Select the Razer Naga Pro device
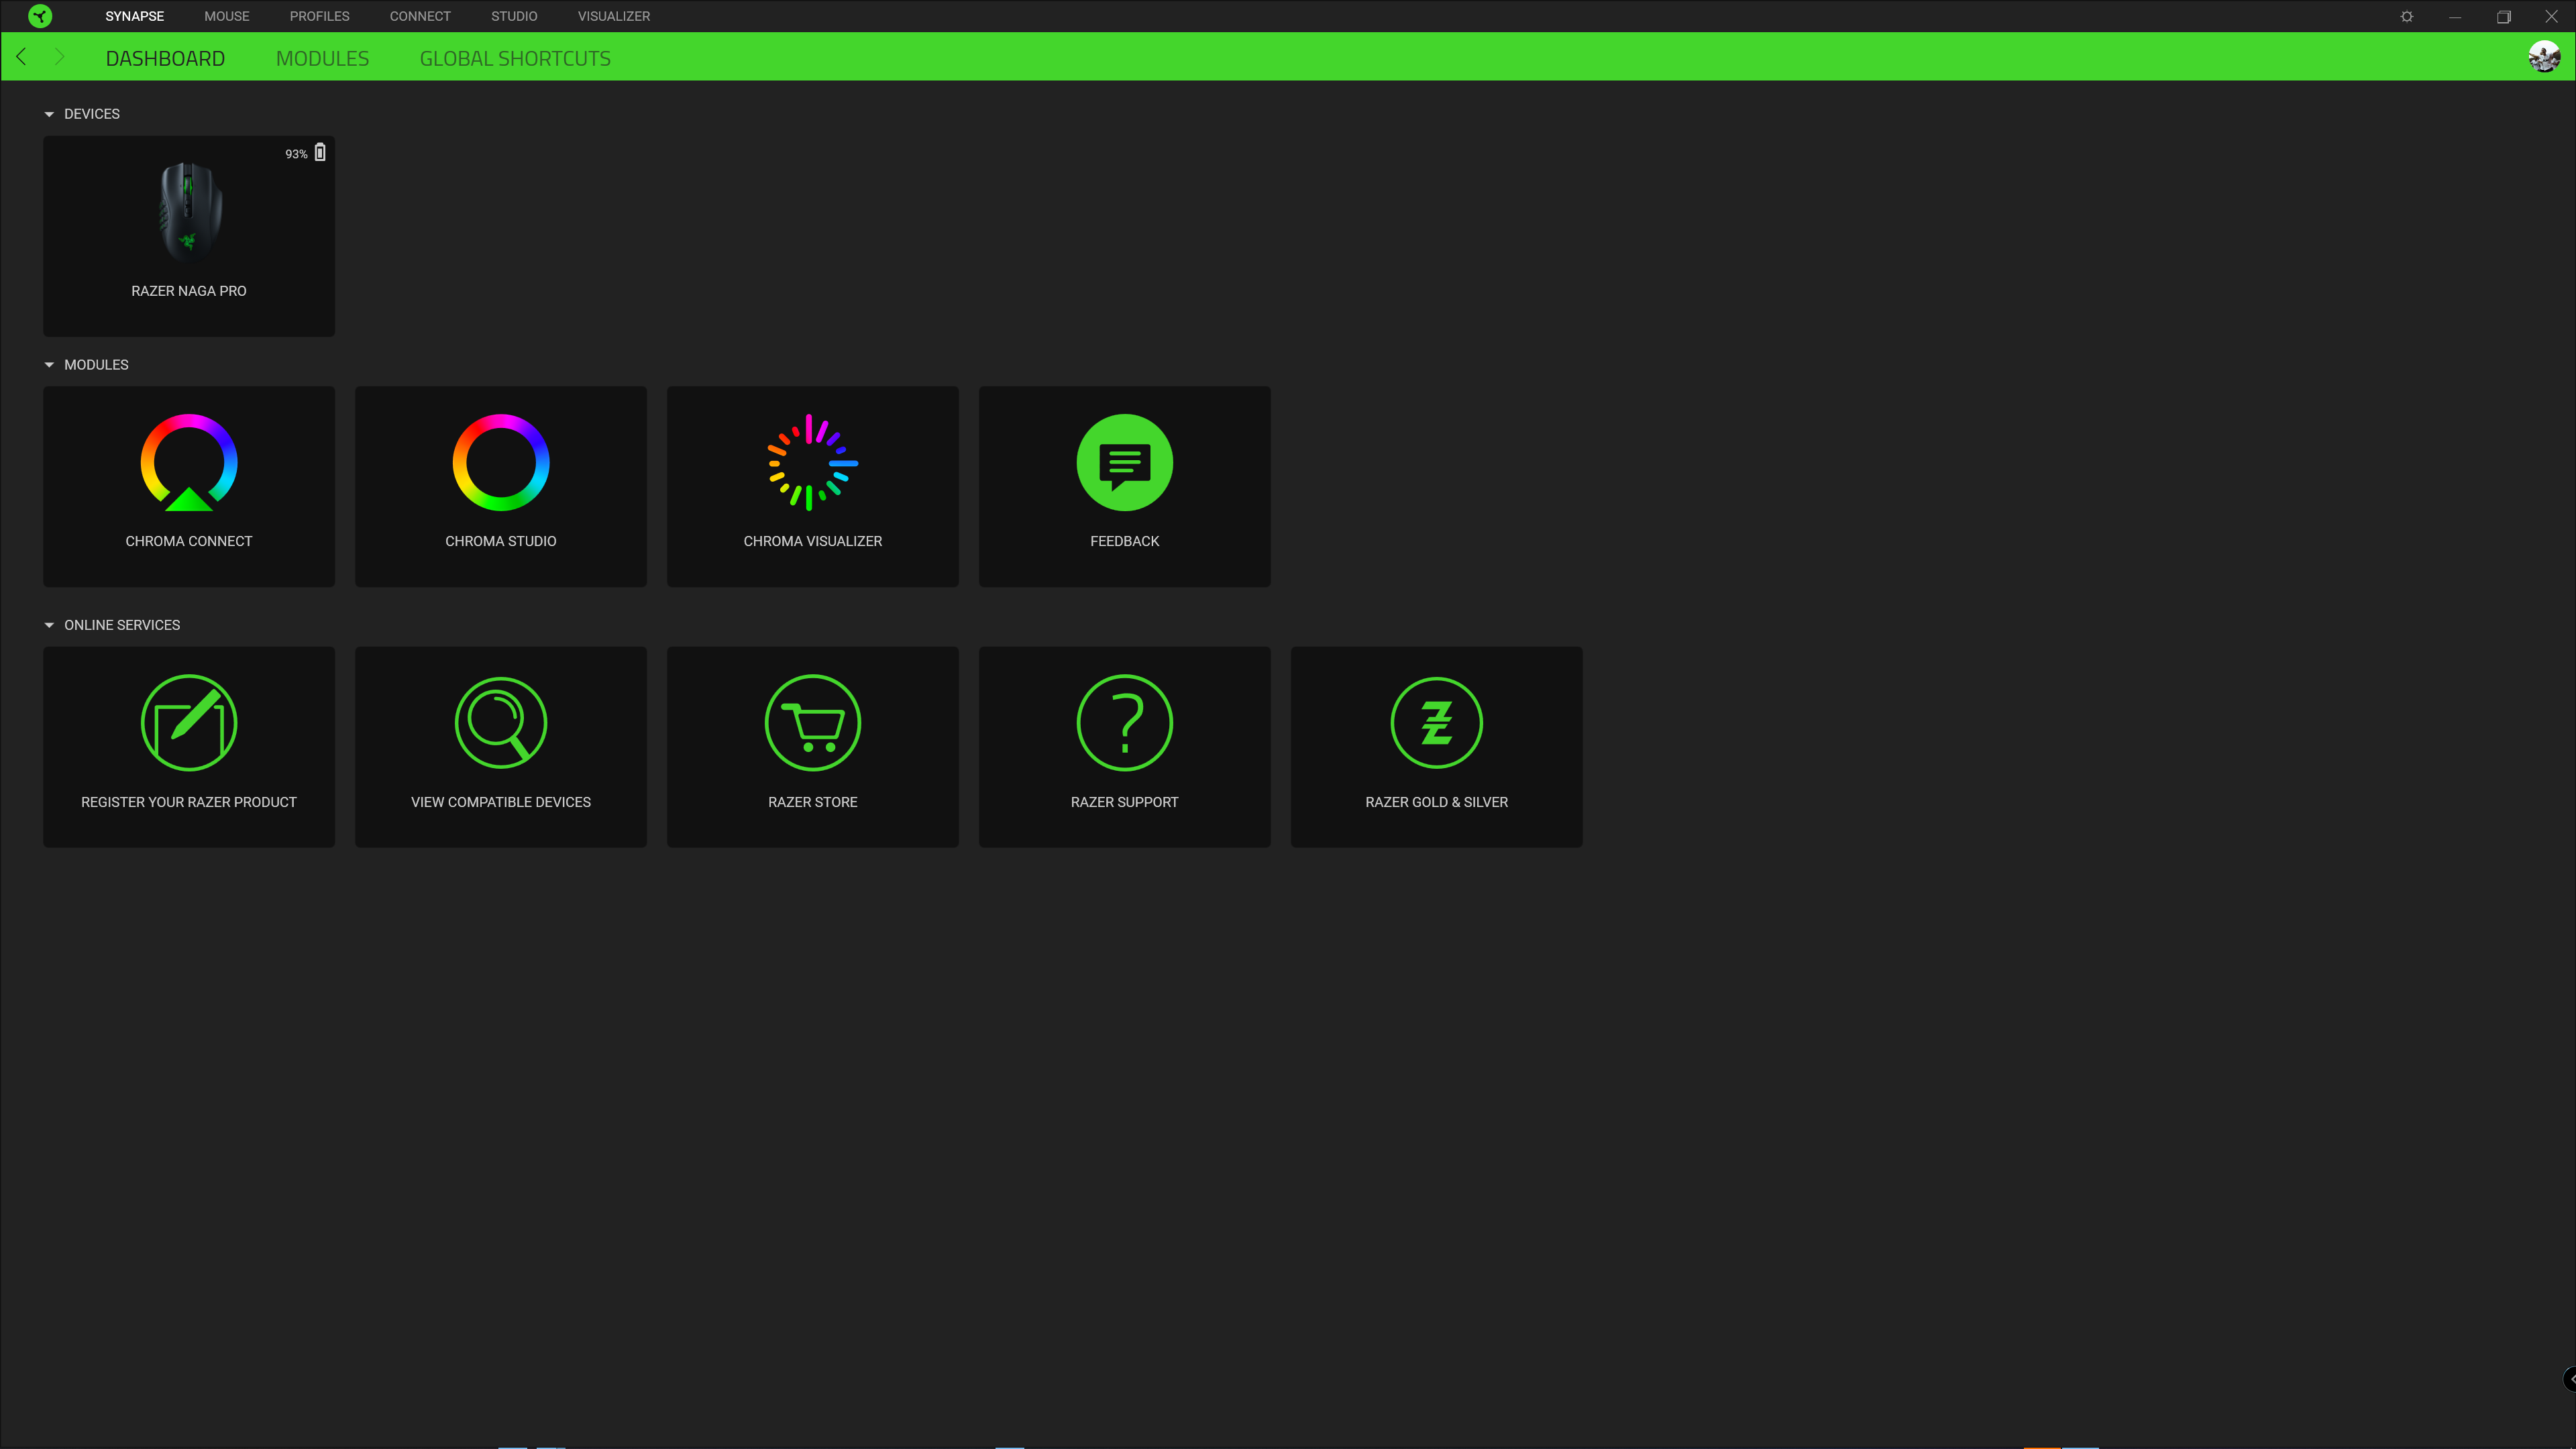2576x1449 pixels. tap(188, 235)
